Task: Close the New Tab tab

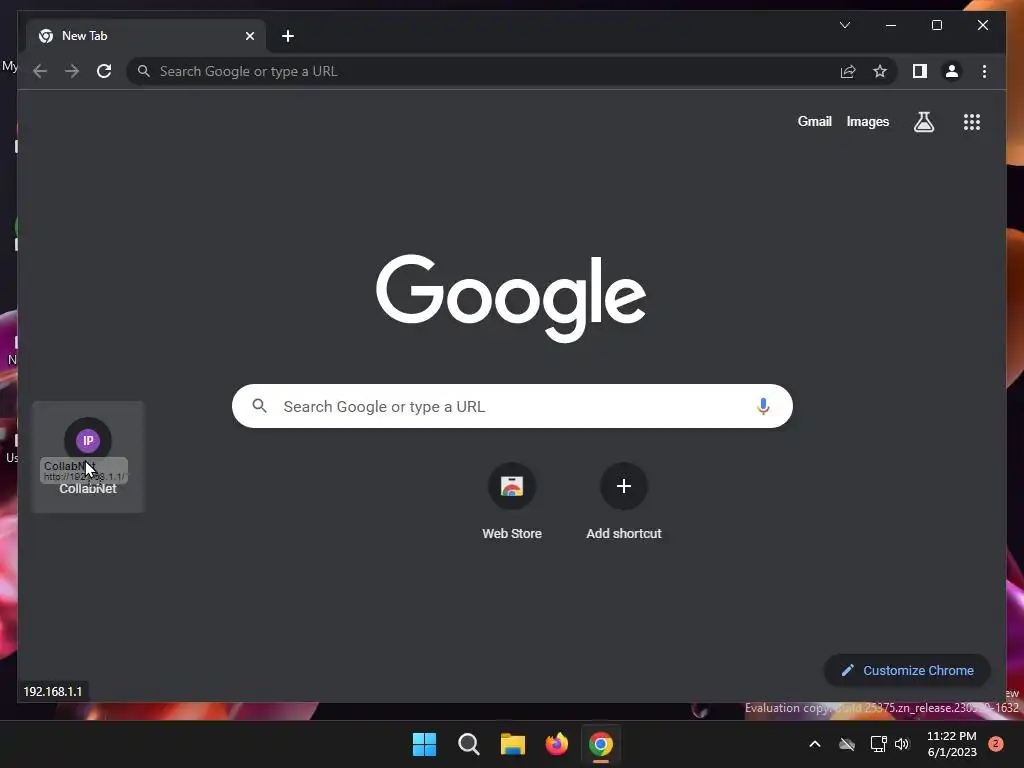Action: (x=249, y=36)
